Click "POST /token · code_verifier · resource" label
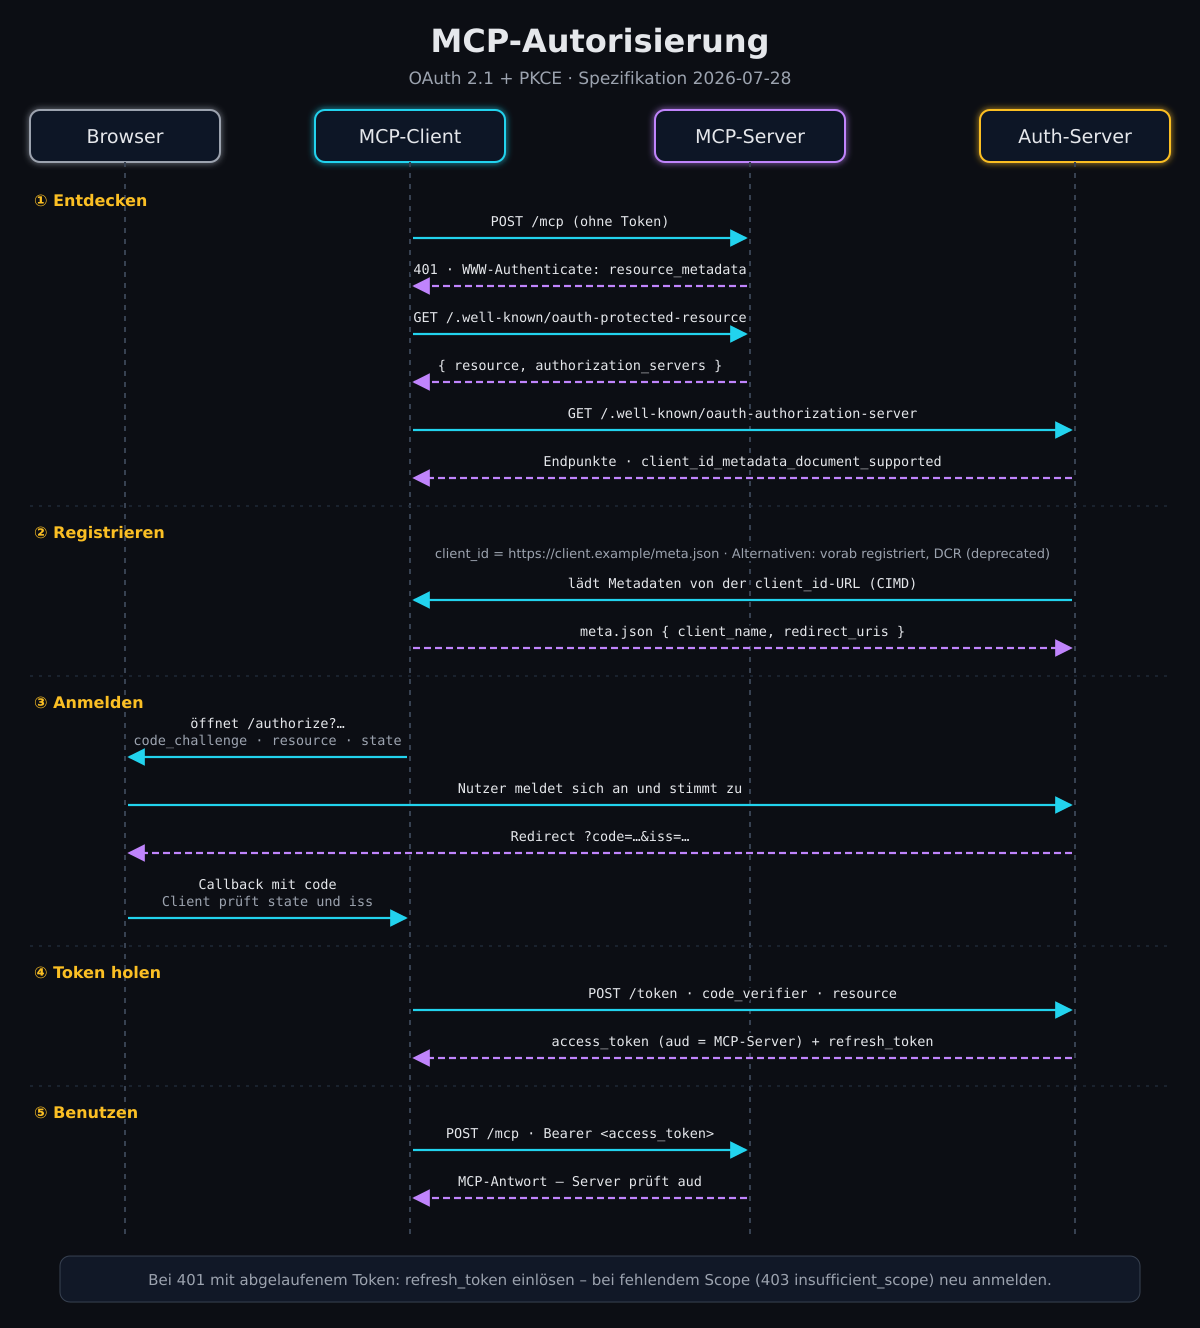 (x=742, y=994)
